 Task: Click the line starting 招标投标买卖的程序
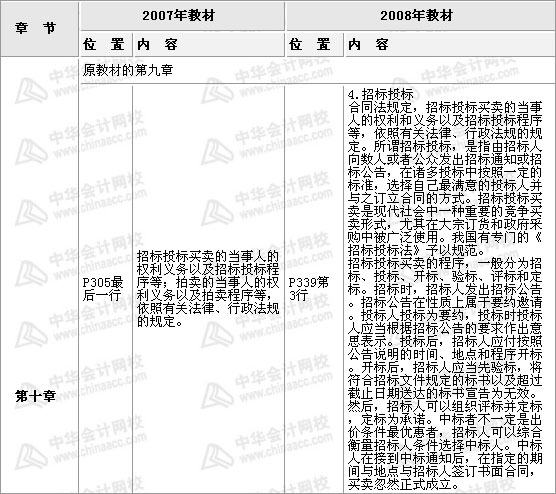pos(445,263)
